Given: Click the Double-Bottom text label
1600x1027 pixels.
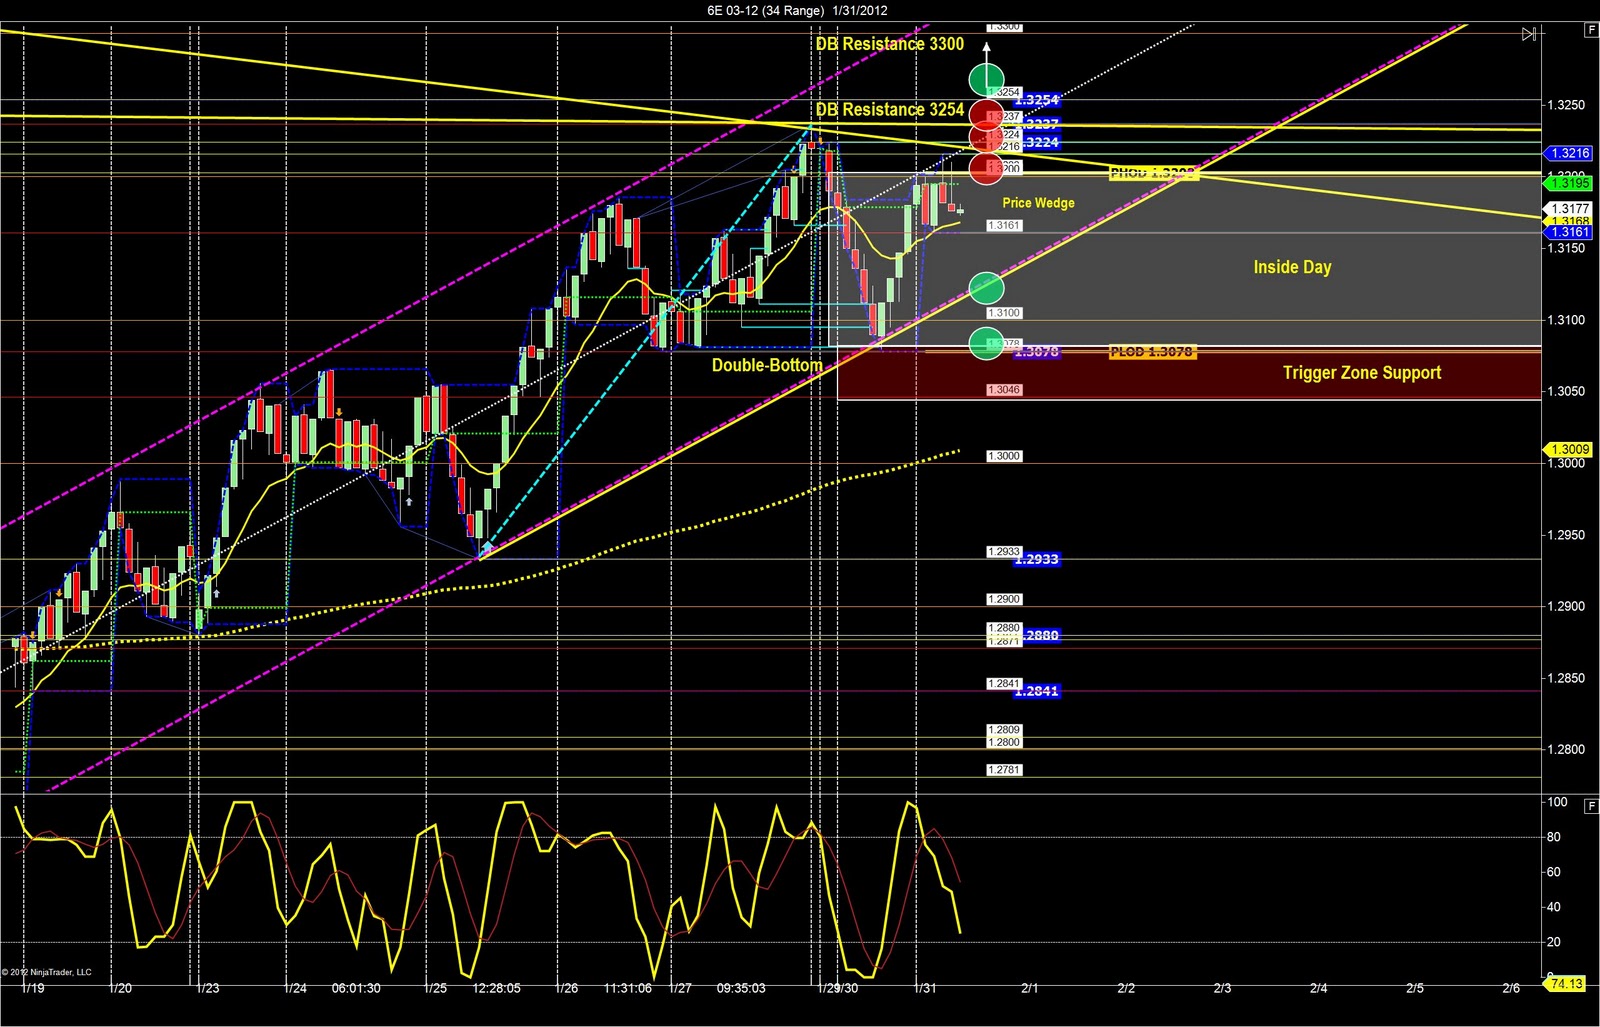Looking at the screenshot, I should (x=766, y=365).
